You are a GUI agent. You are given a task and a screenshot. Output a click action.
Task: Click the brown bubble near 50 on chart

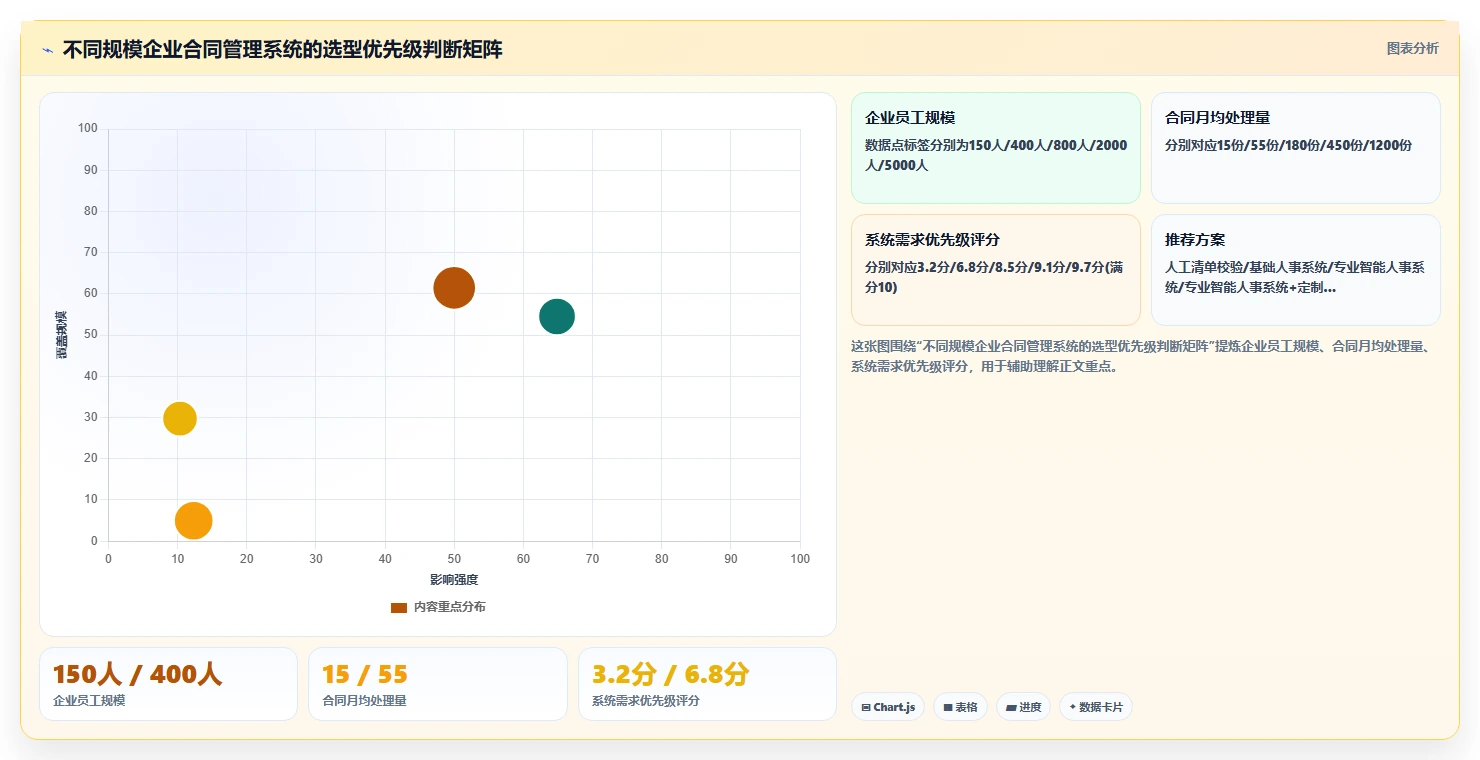click(454, 288)
